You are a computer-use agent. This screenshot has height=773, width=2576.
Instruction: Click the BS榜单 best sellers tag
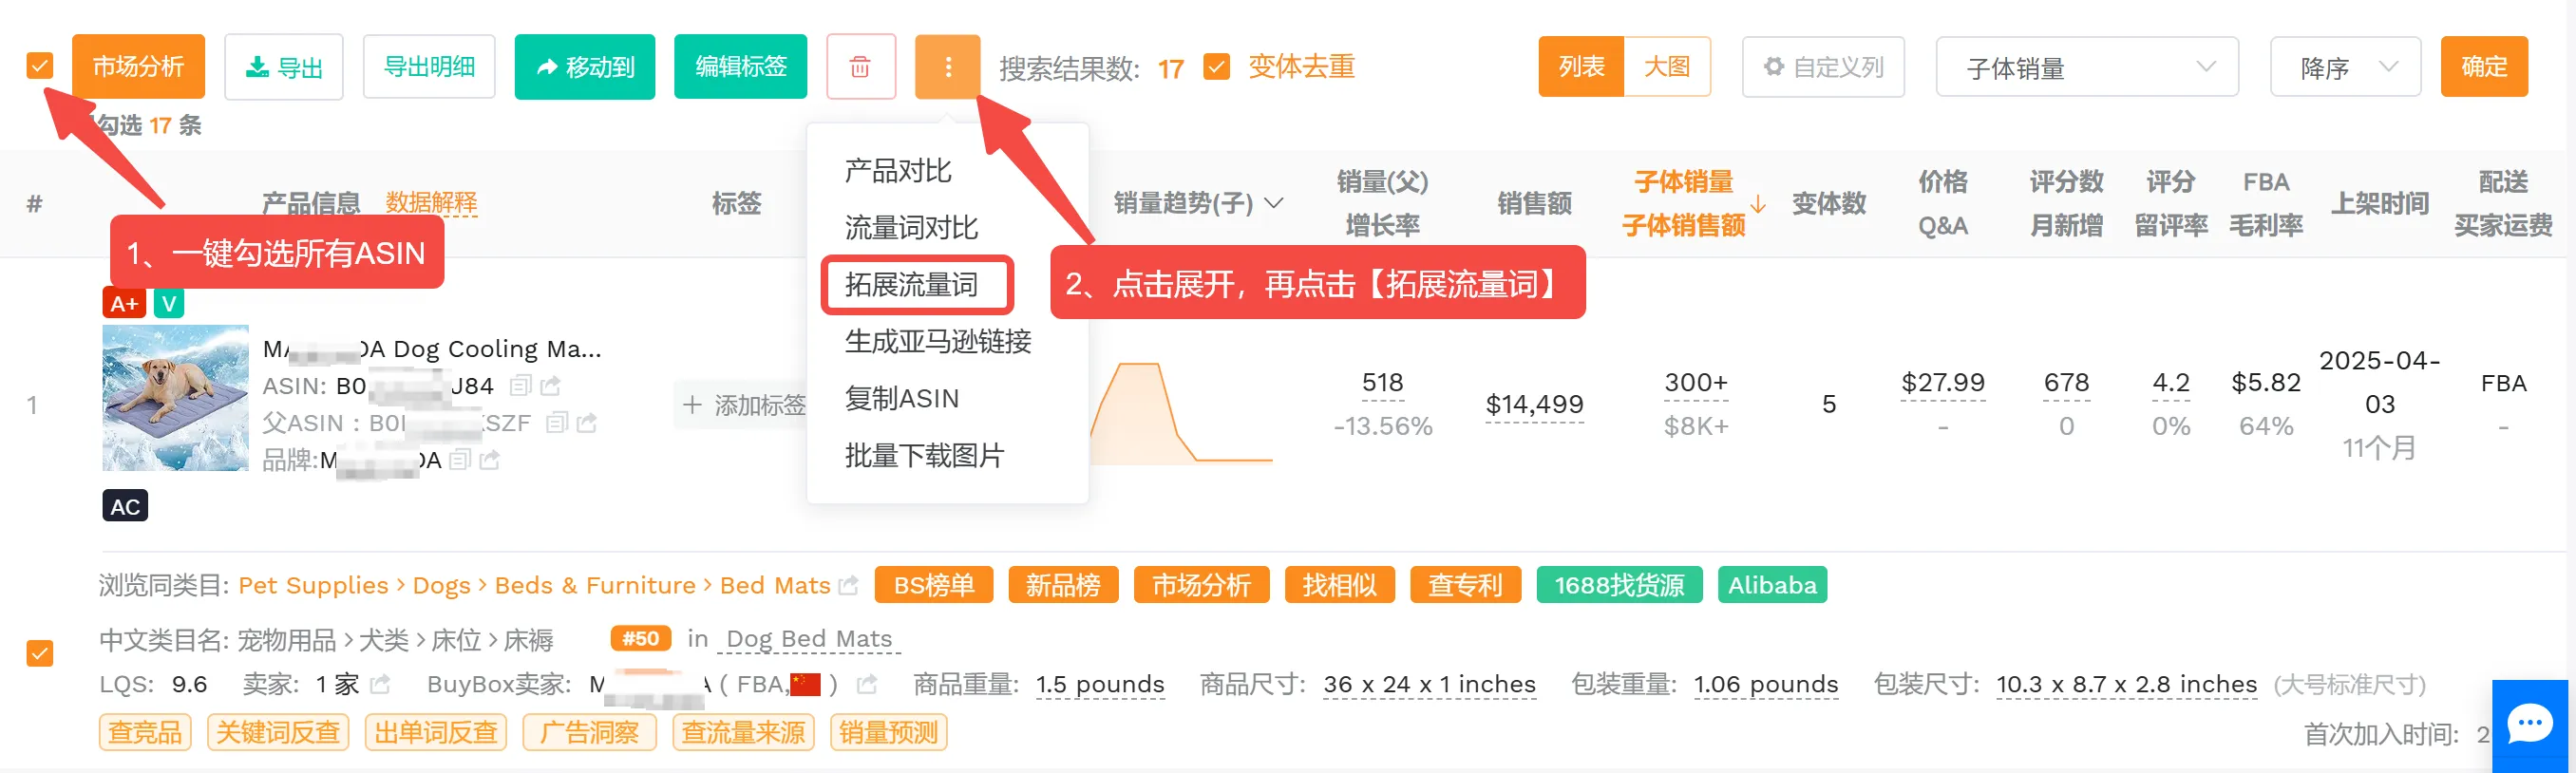click(934, 585)
